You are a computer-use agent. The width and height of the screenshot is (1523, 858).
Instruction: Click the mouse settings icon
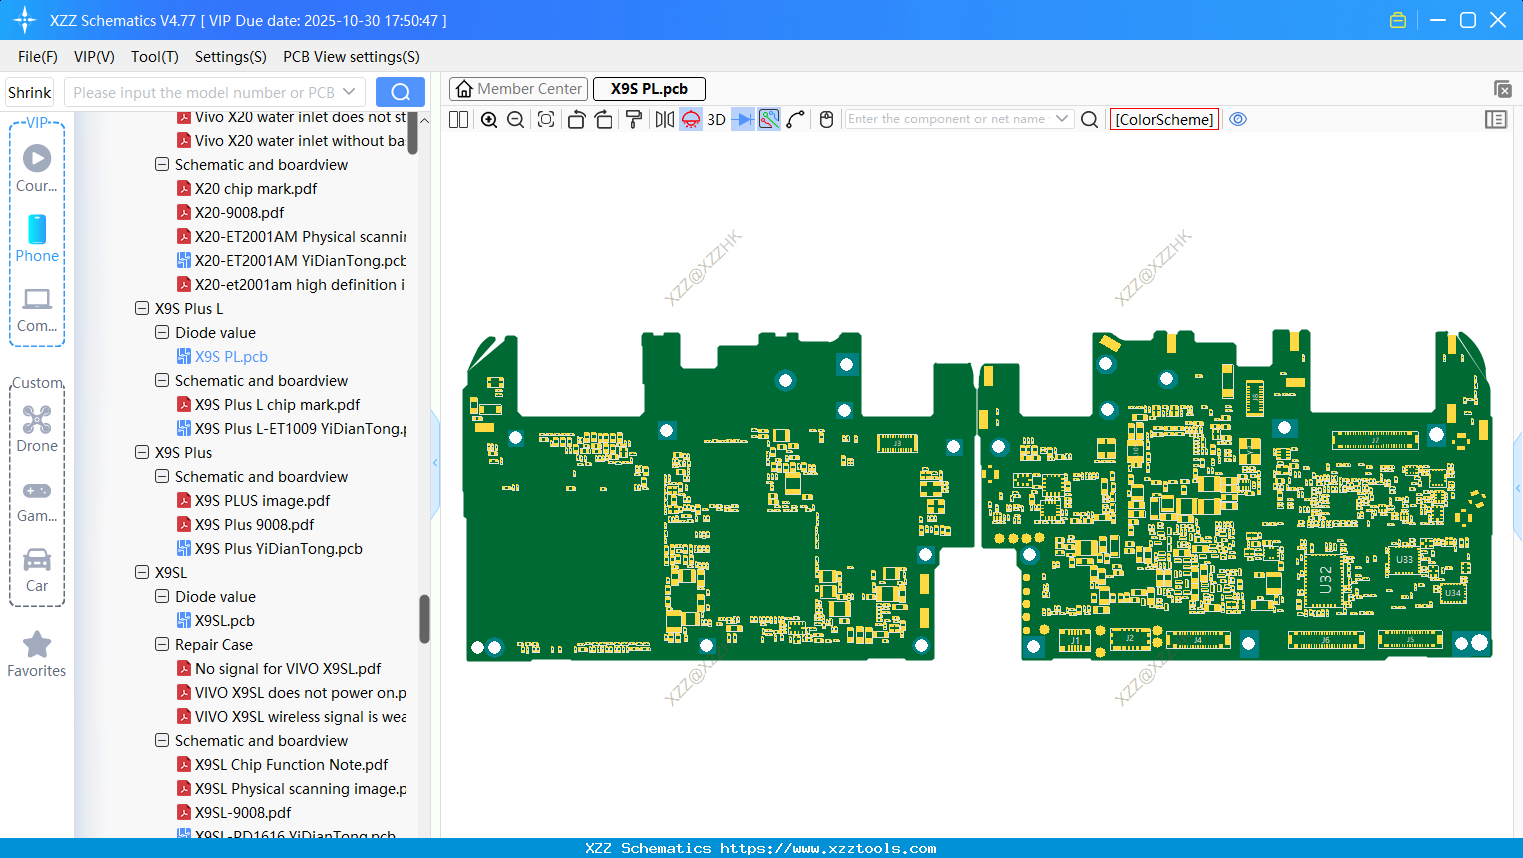[826, 120]
